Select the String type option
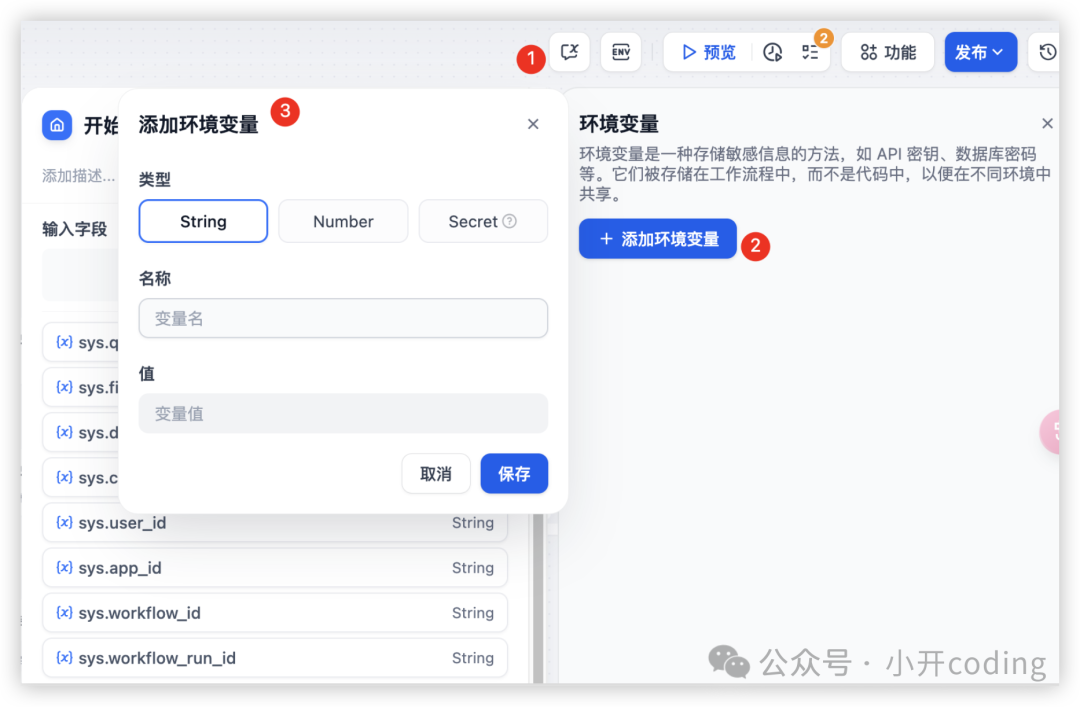The height and width of the screenshot is (707, 1080). point(203,221)
